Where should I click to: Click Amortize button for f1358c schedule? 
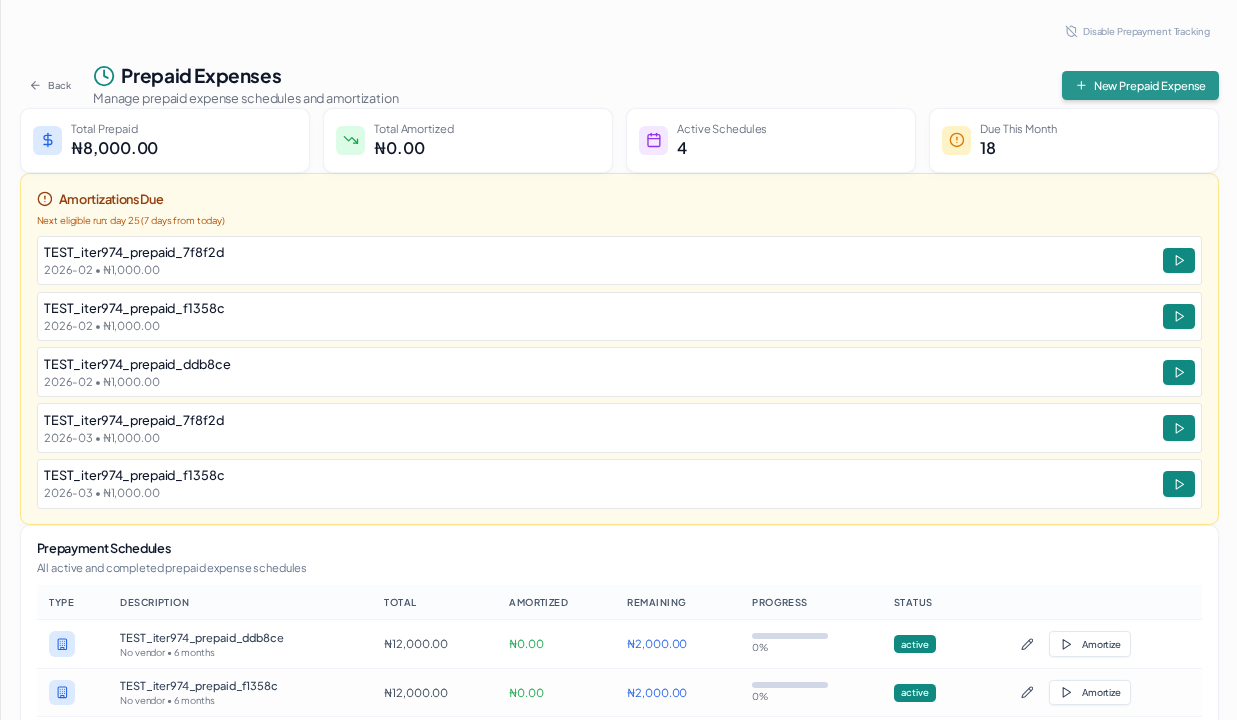tap(1090, 692)
